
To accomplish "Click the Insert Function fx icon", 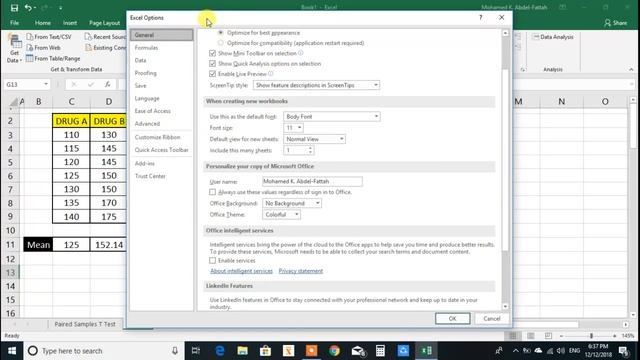I will click(107, 84).
